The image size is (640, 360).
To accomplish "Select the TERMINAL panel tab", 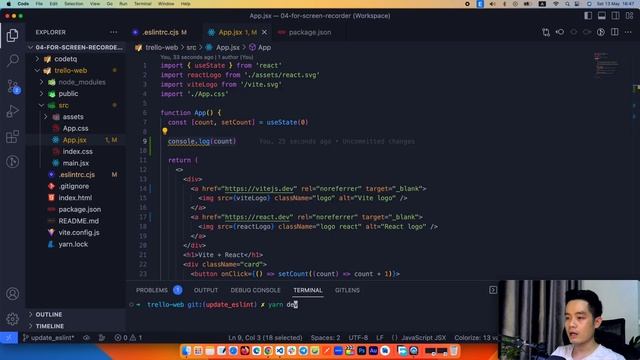I will (308, 290).
